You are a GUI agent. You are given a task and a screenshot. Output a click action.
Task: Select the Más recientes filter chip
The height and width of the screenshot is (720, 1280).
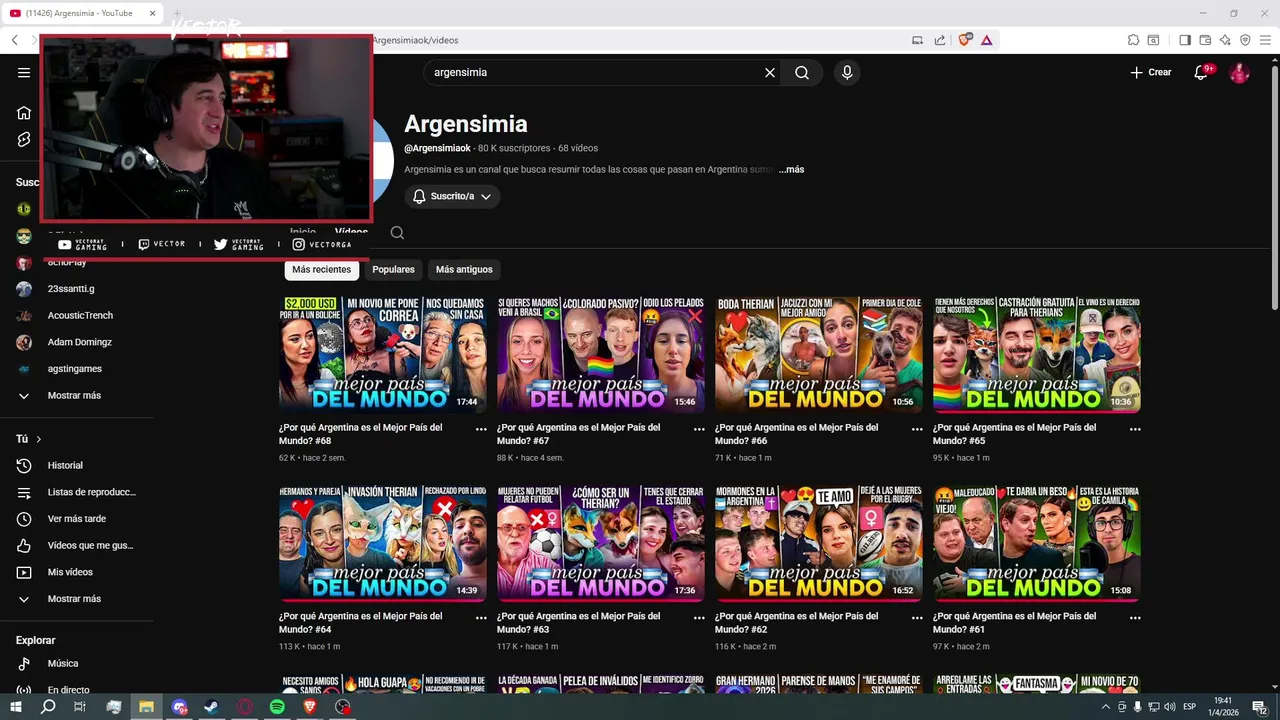(322, 270)
